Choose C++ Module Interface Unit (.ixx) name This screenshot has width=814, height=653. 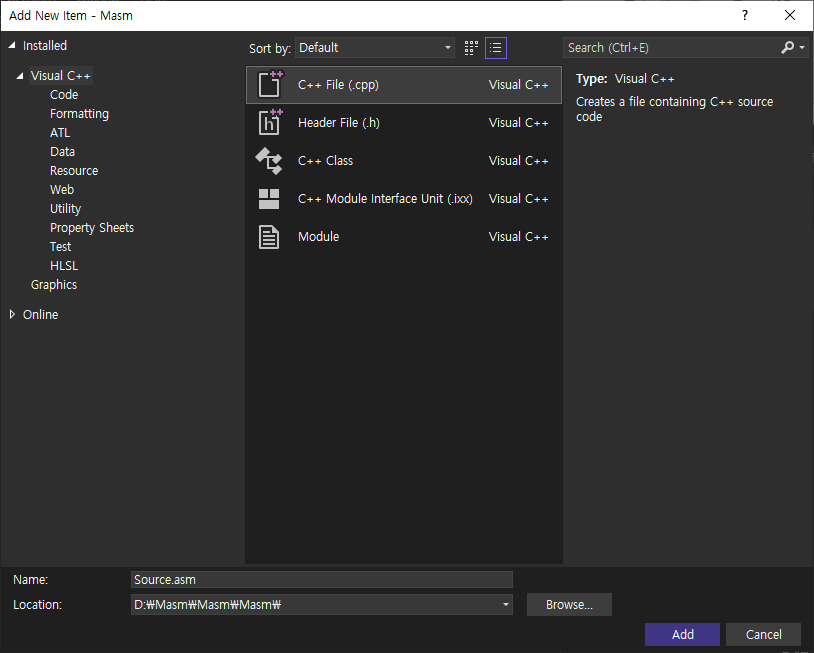click(x=385, y=199)
